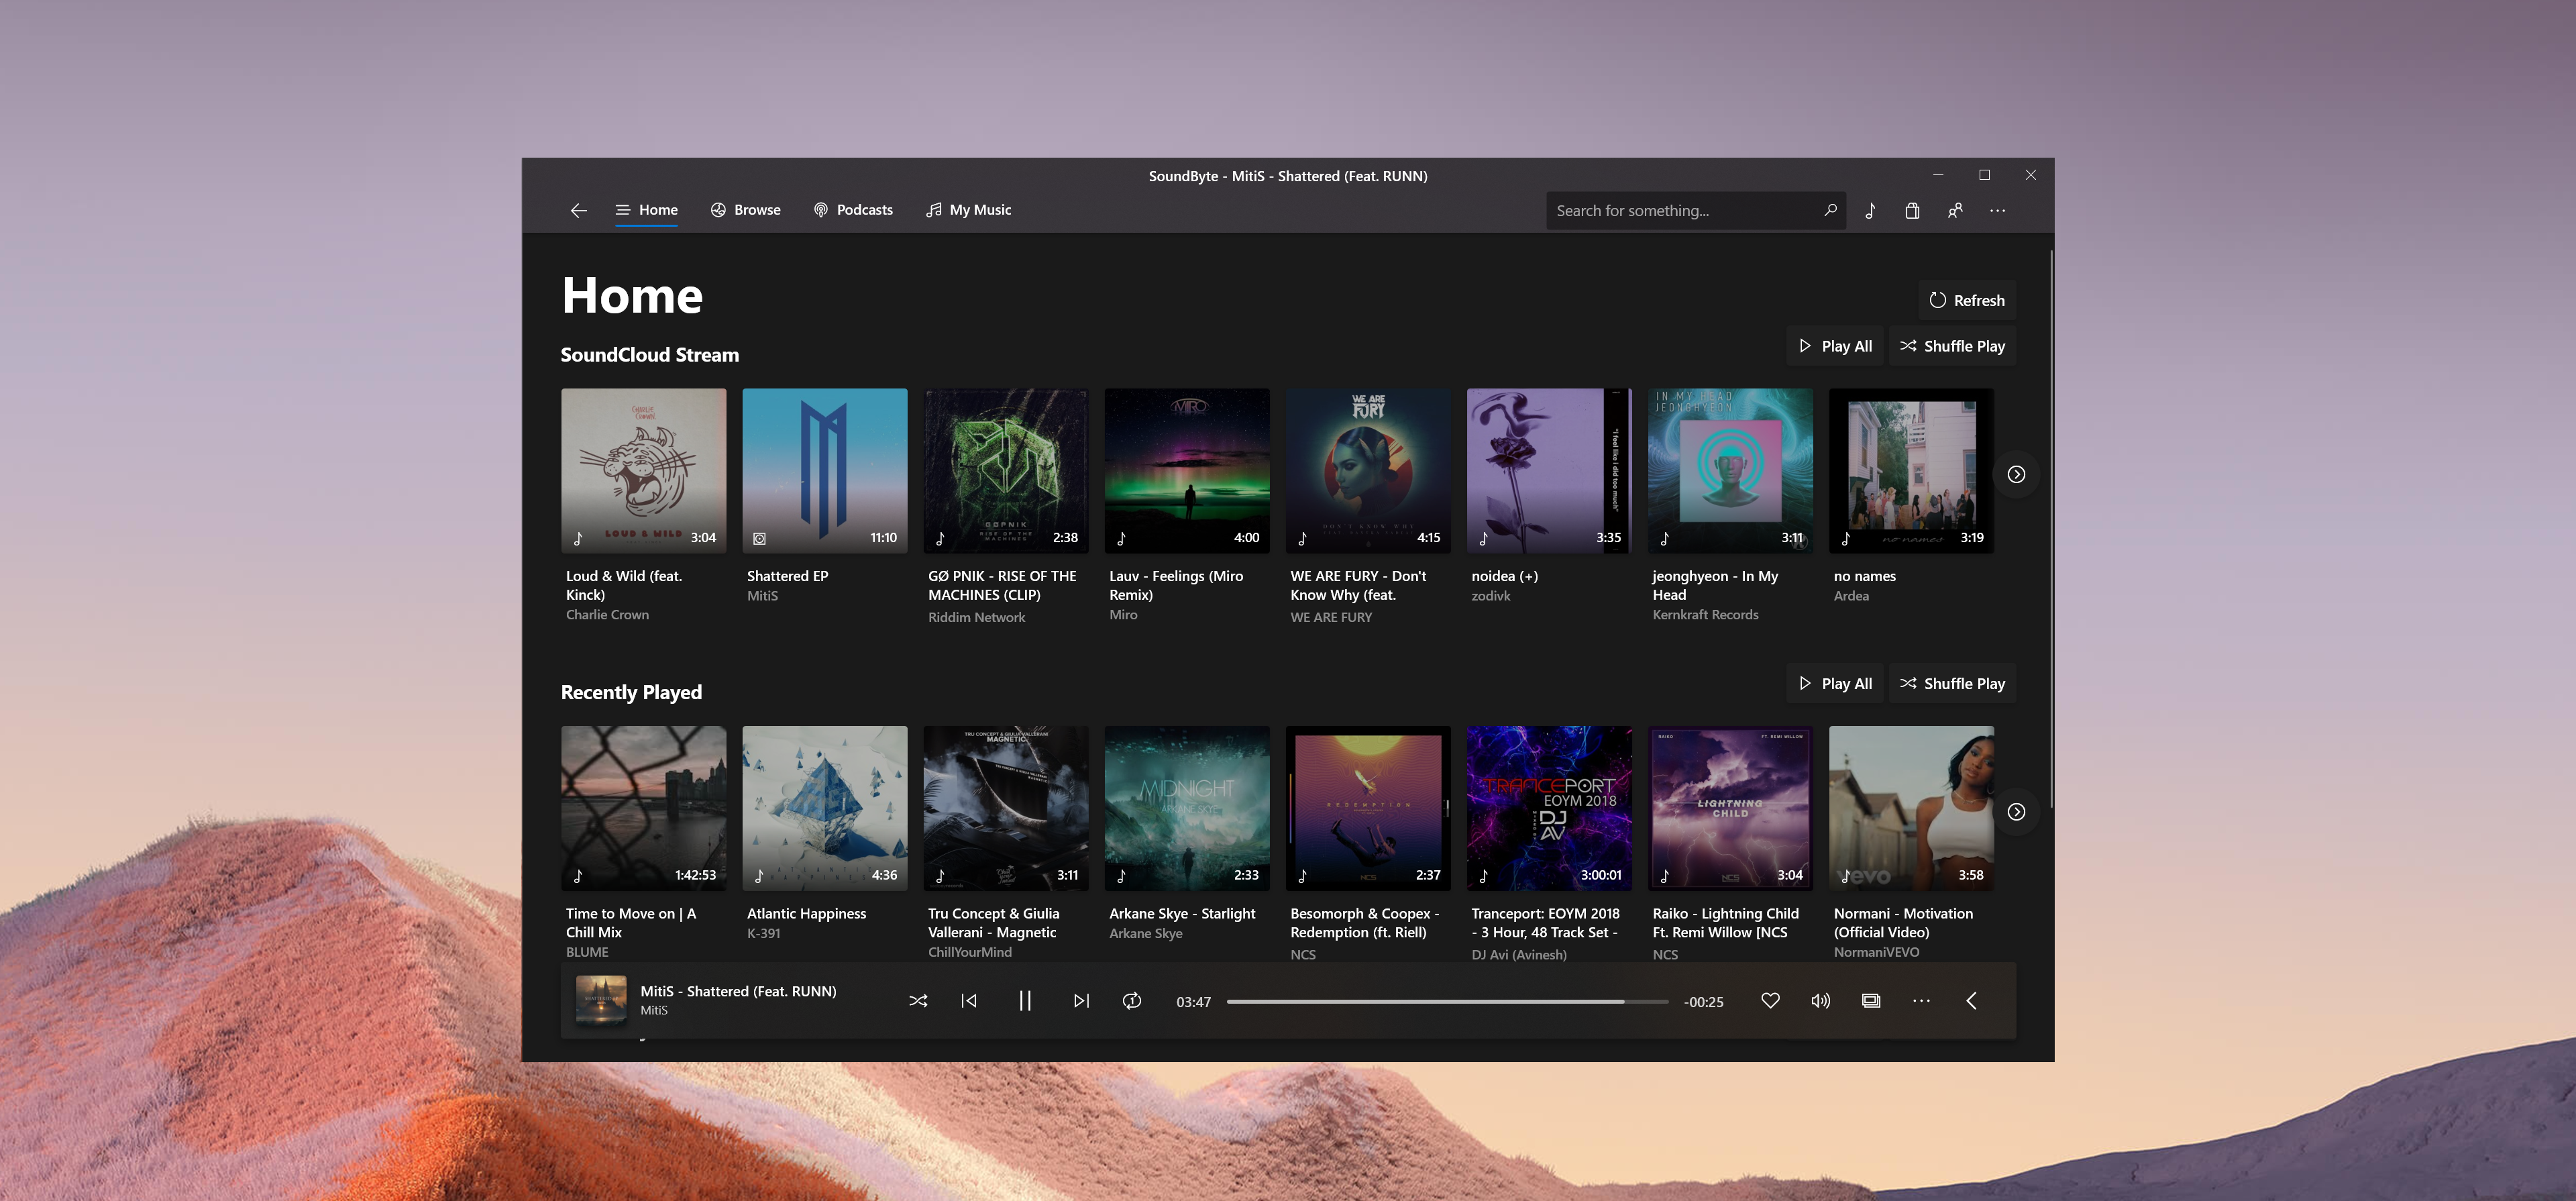2576x1201 pixels.
Task: Show more Recently Played items with arrow
Action: 2016,812
